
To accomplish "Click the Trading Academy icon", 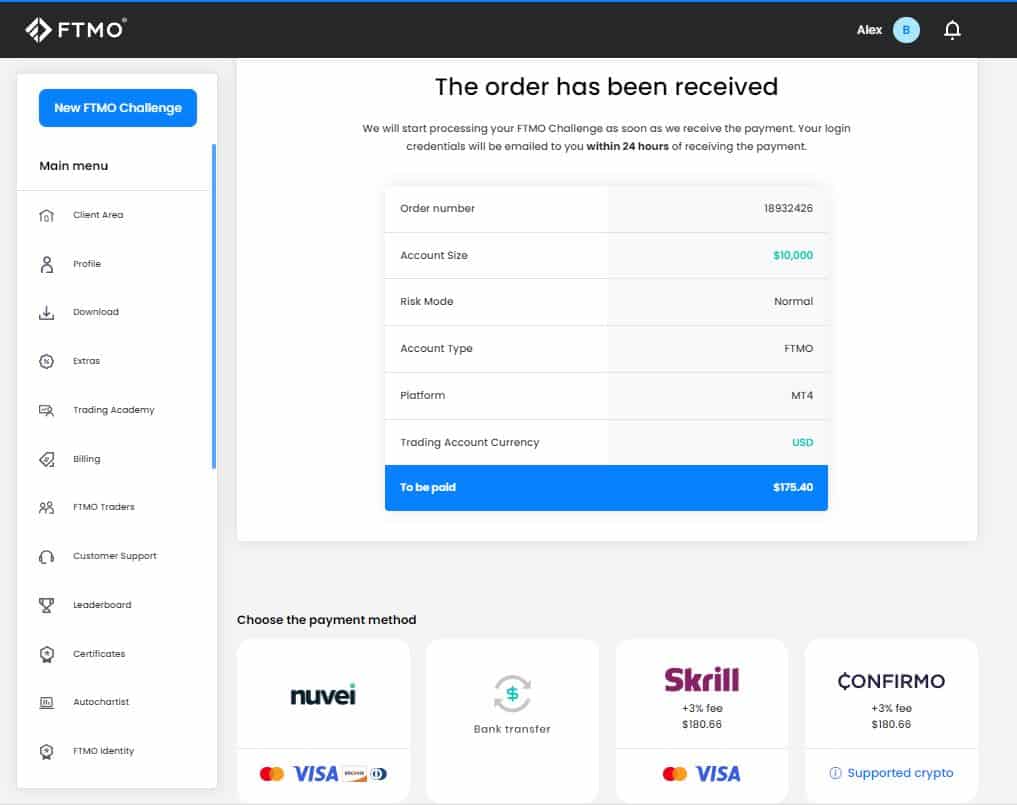I will [47, 410].
